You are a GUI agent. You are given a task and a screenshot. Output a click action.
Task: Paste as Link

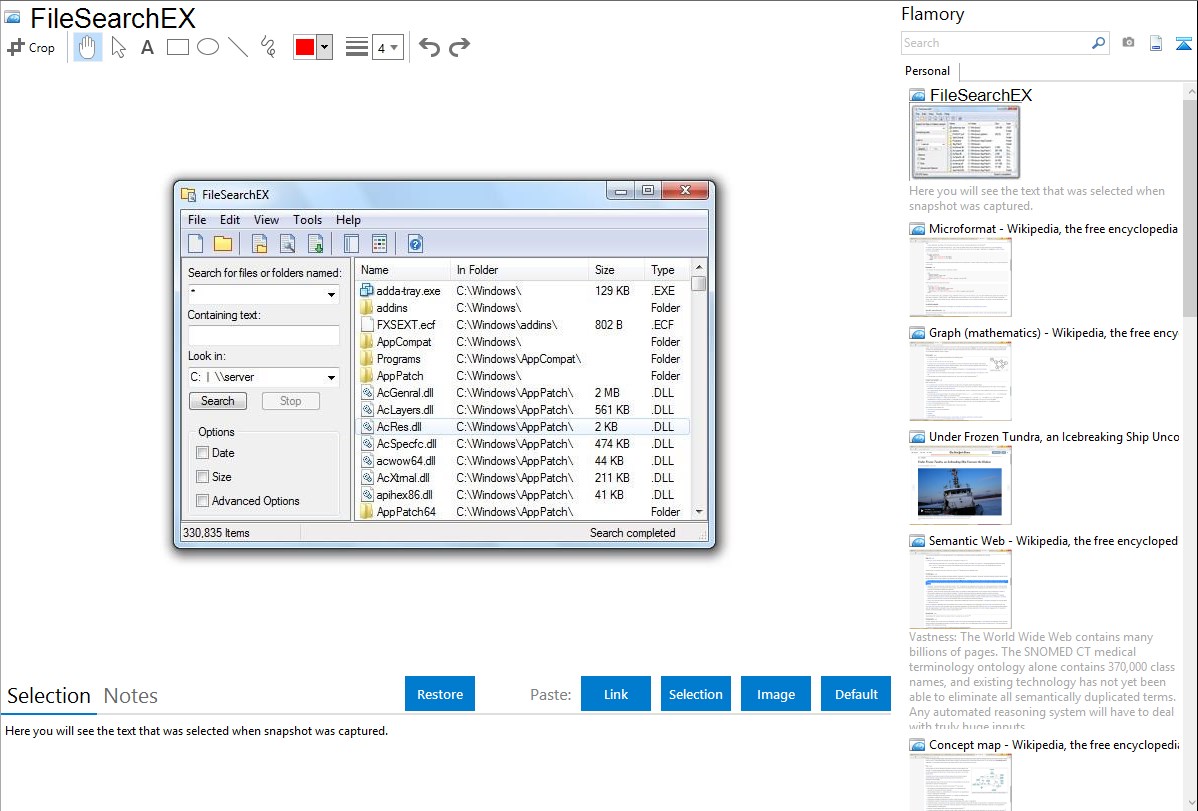(x=616, y=694)
